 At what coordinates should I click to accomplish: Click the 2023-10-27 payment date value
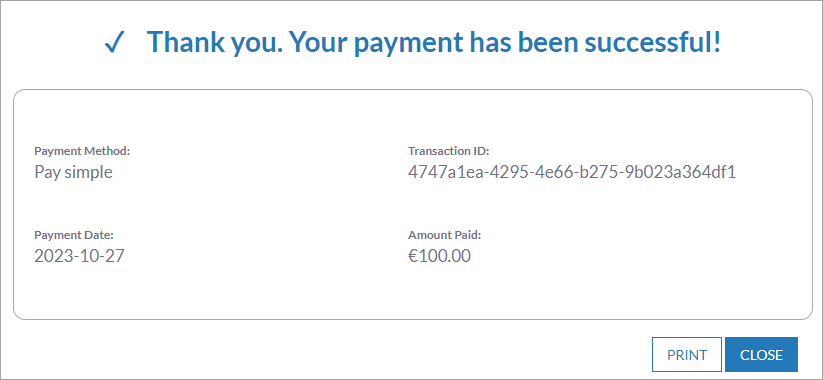click(79, 256)
